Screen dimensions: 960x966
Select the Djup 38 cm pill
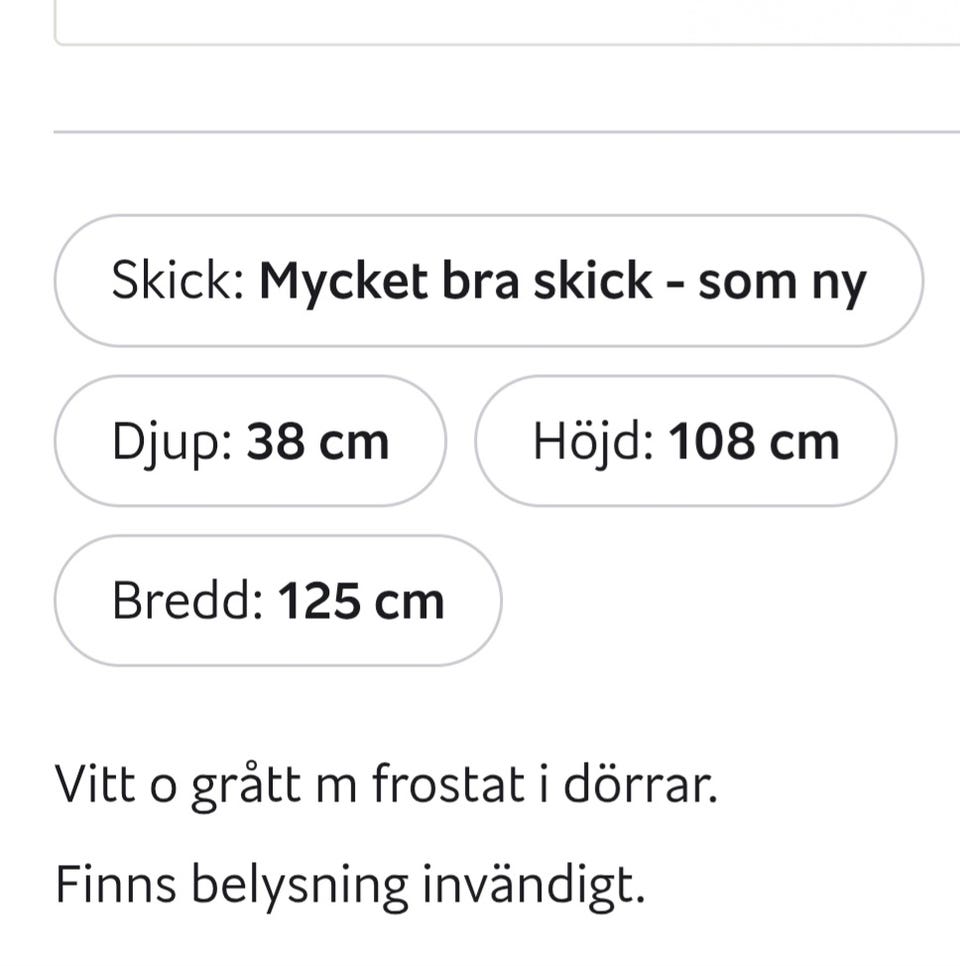coord(250,441)
